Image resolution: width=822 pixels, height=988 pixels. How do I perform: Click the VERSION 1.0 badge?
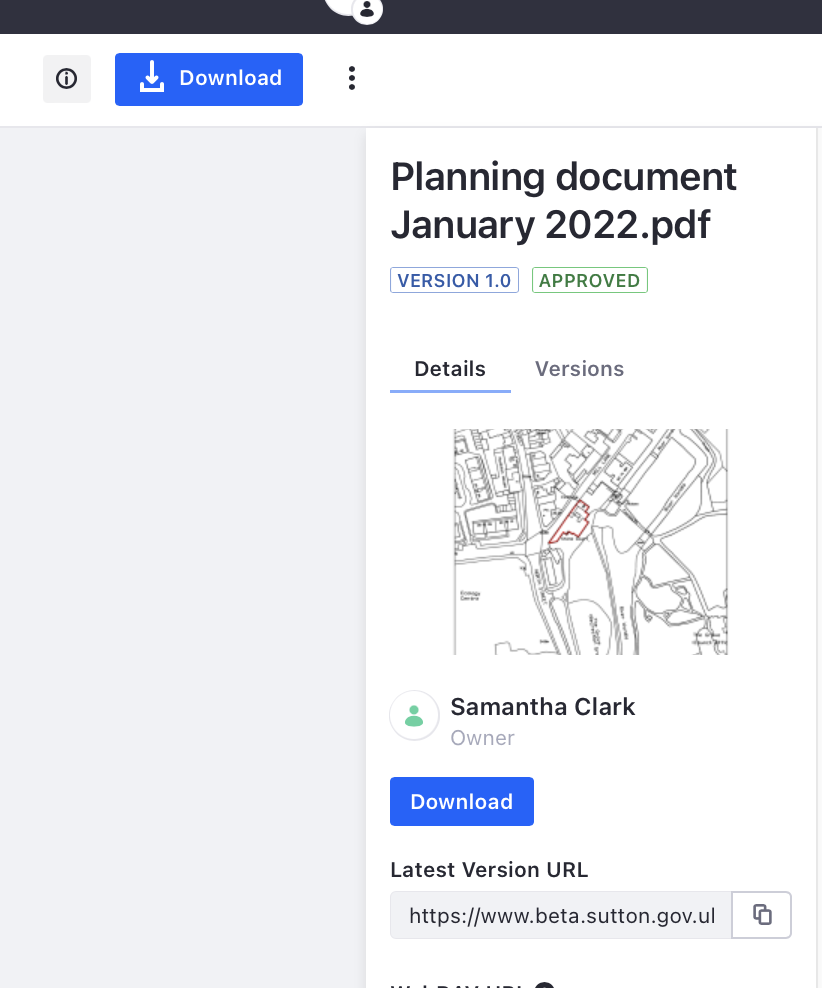pos(454,281)
